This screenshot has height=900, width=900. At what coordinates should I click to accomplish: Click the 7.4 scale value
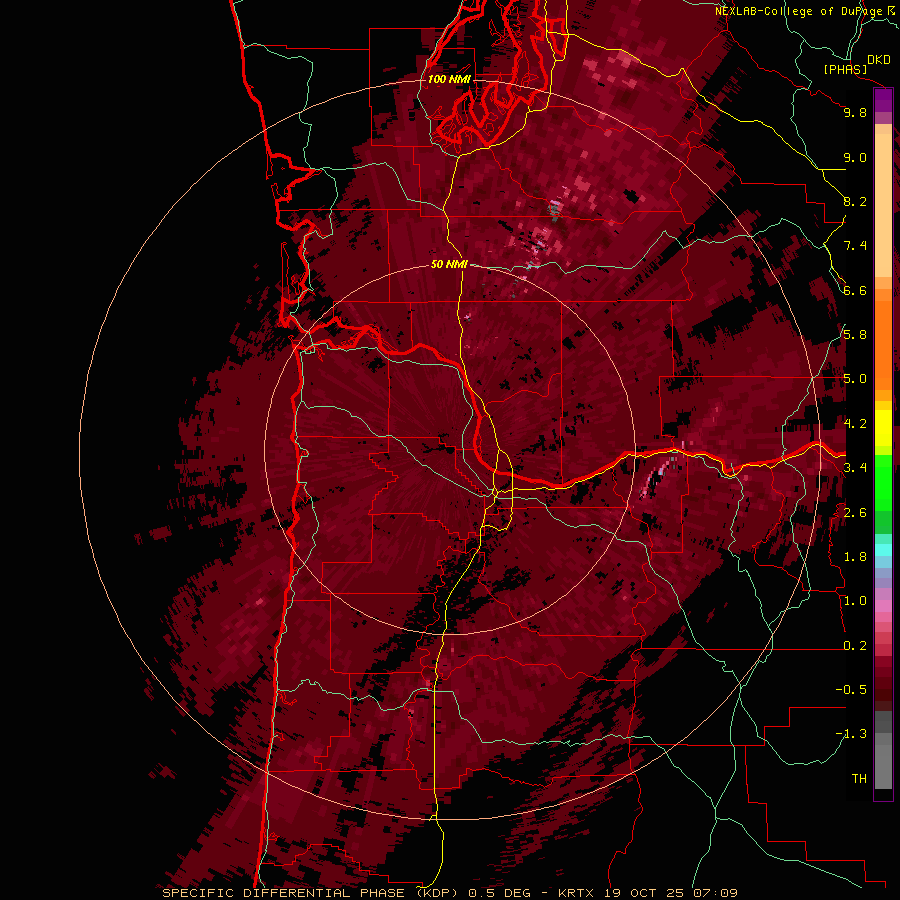[x=855, y=246]
